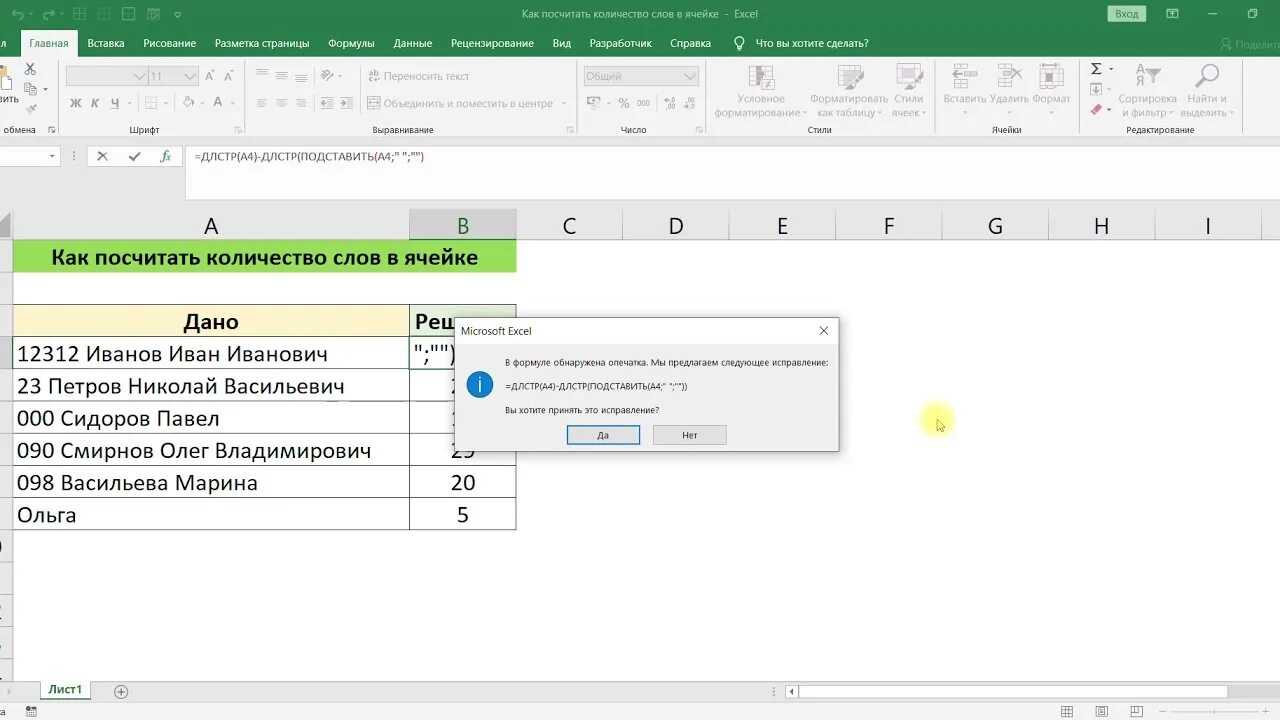Click the Copy icon in clipboard group
The width and height of the screenshot is (1280, 720).
click(30, 89)
